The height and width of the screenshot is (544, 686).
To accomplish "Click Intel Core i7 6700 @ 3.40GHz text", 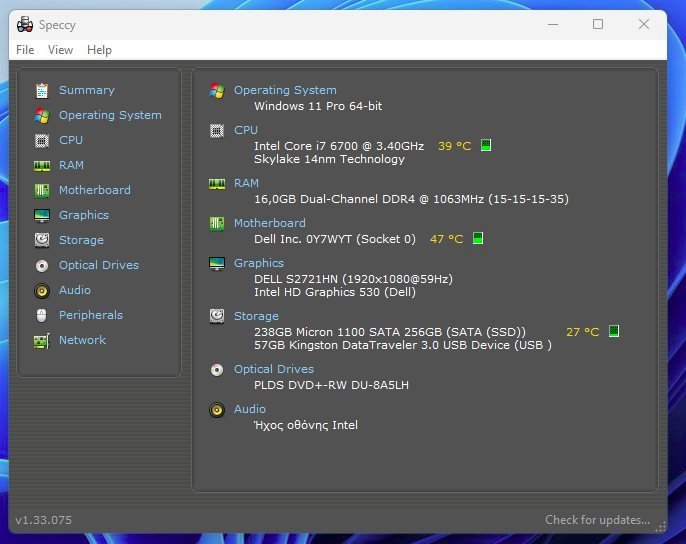I will 339,146.
